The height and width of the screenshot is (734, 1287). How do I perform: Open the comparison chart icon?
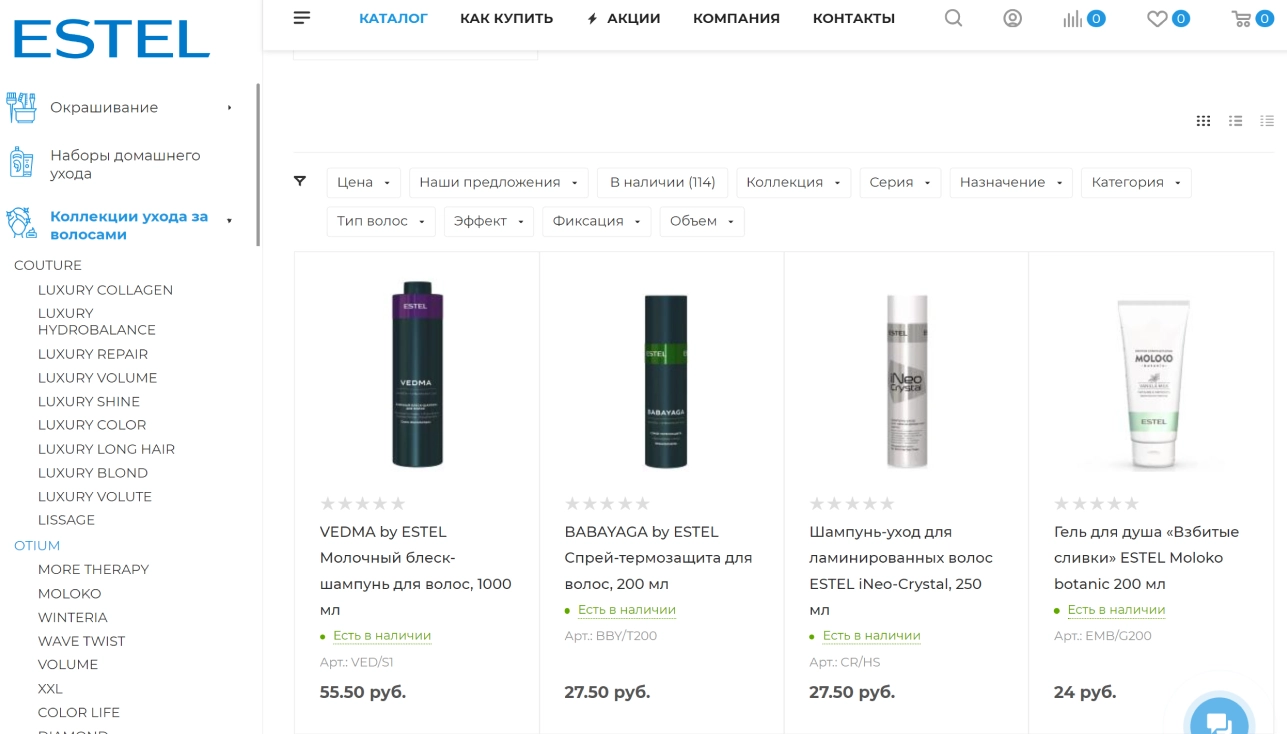pyautogui.click(x=1073, y=18)
